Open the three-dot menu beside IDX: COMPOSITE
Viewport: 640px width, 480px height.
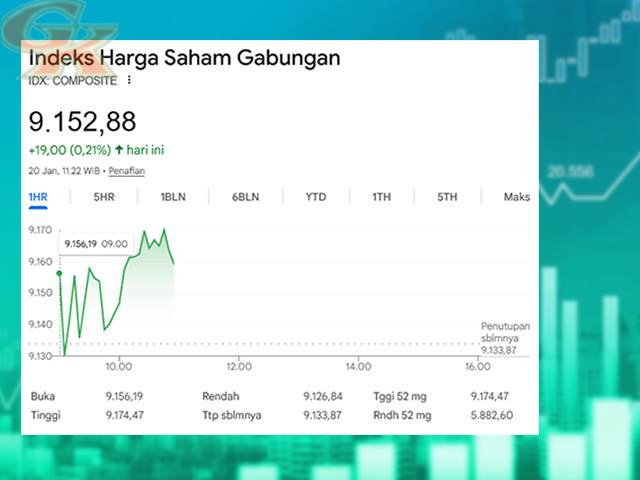coord(129,80)
